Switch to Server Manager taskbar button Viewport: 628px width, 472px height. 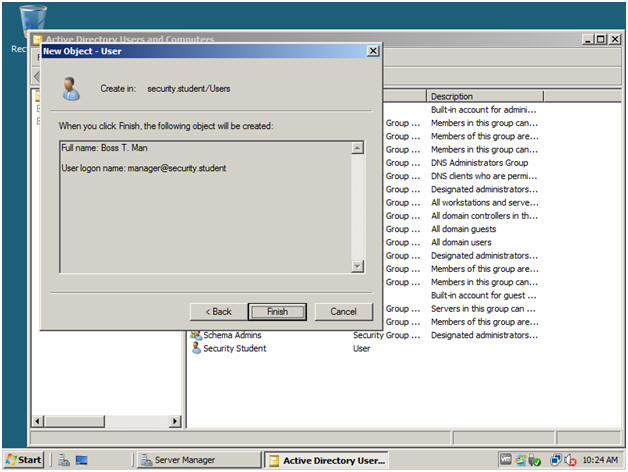199,460
